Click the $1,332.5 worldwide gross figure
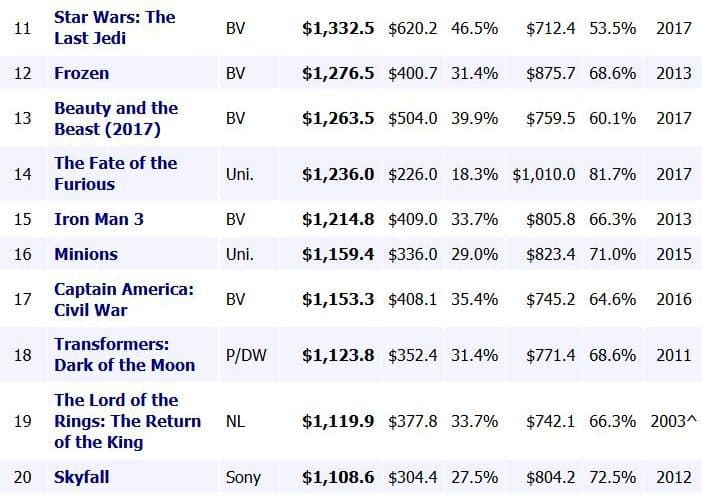Screen dimensions: 702x504 (338, 28)
